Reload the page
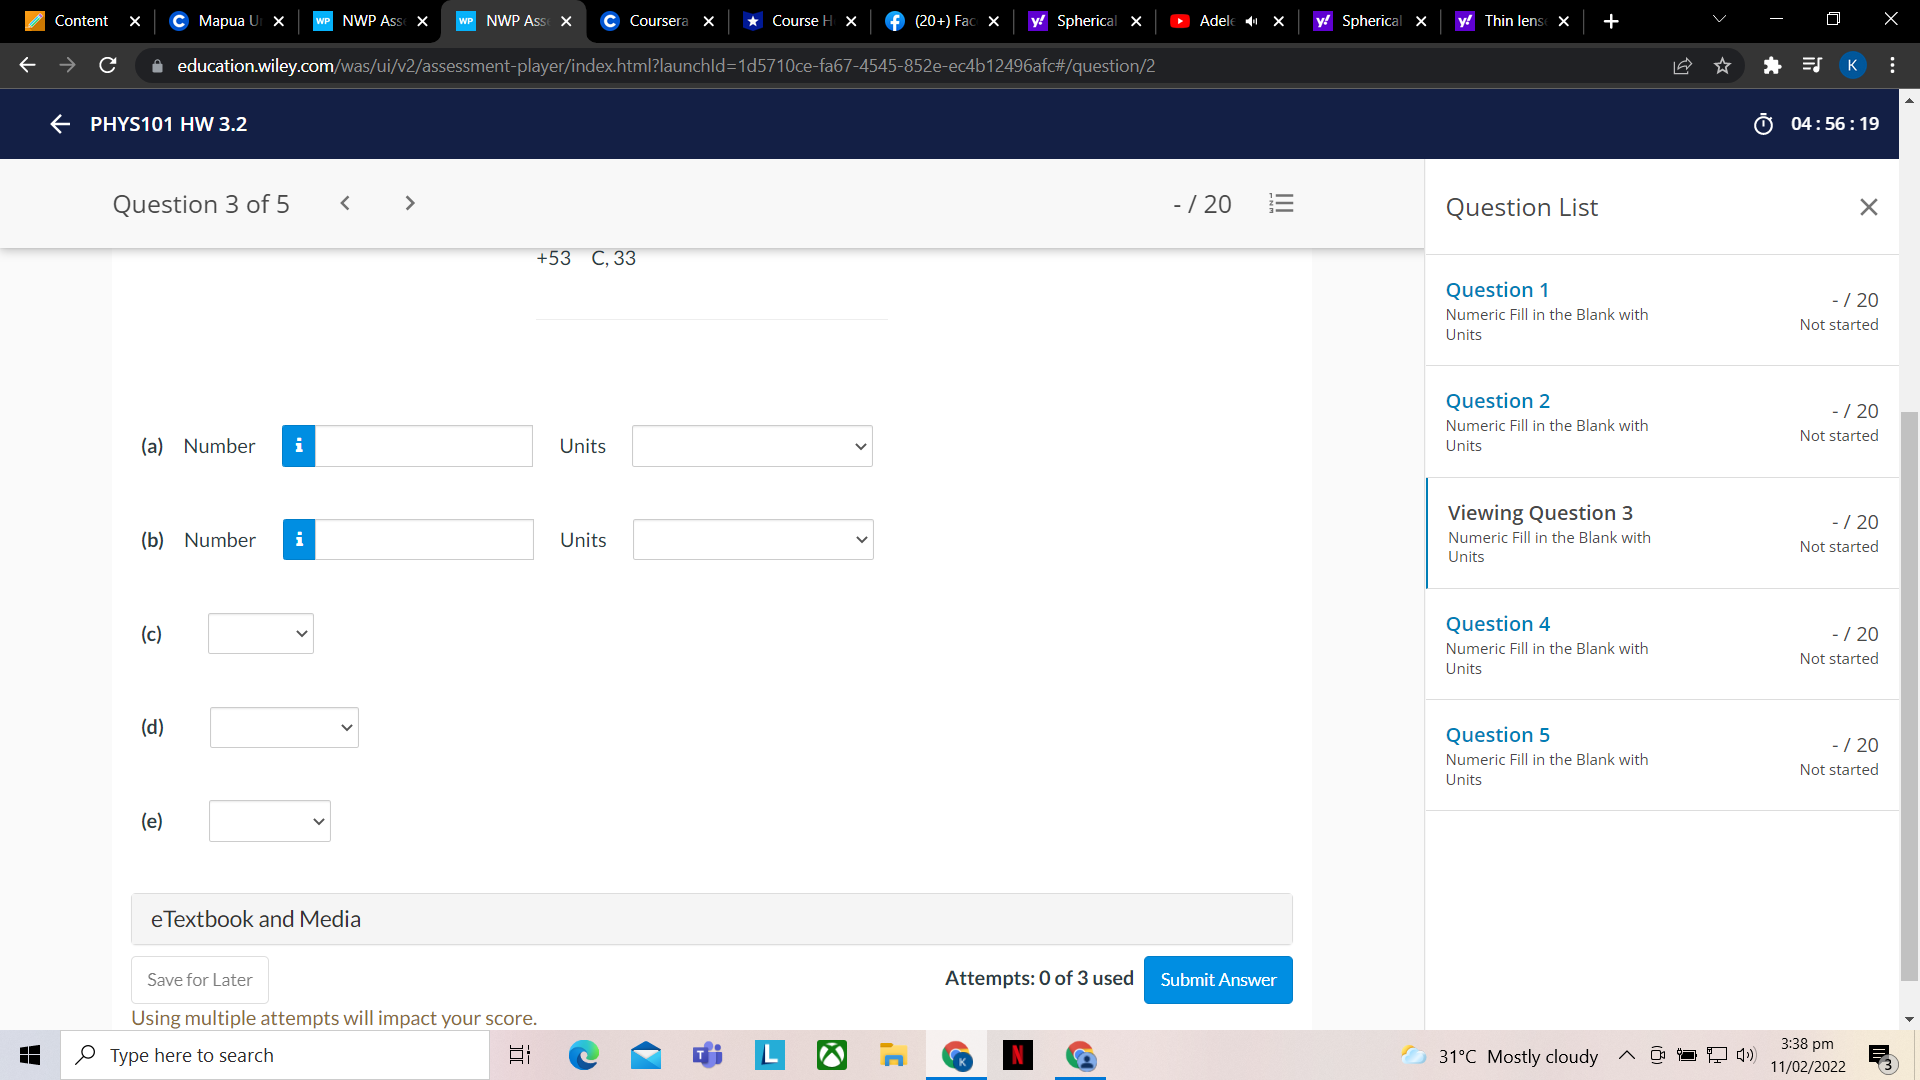1920x1080 pixels. coord(108,66)
